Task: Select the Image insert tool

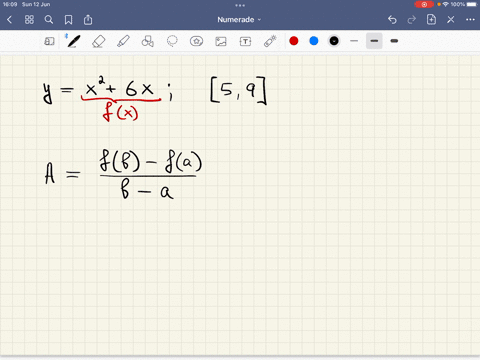Action: coord(221,41)
